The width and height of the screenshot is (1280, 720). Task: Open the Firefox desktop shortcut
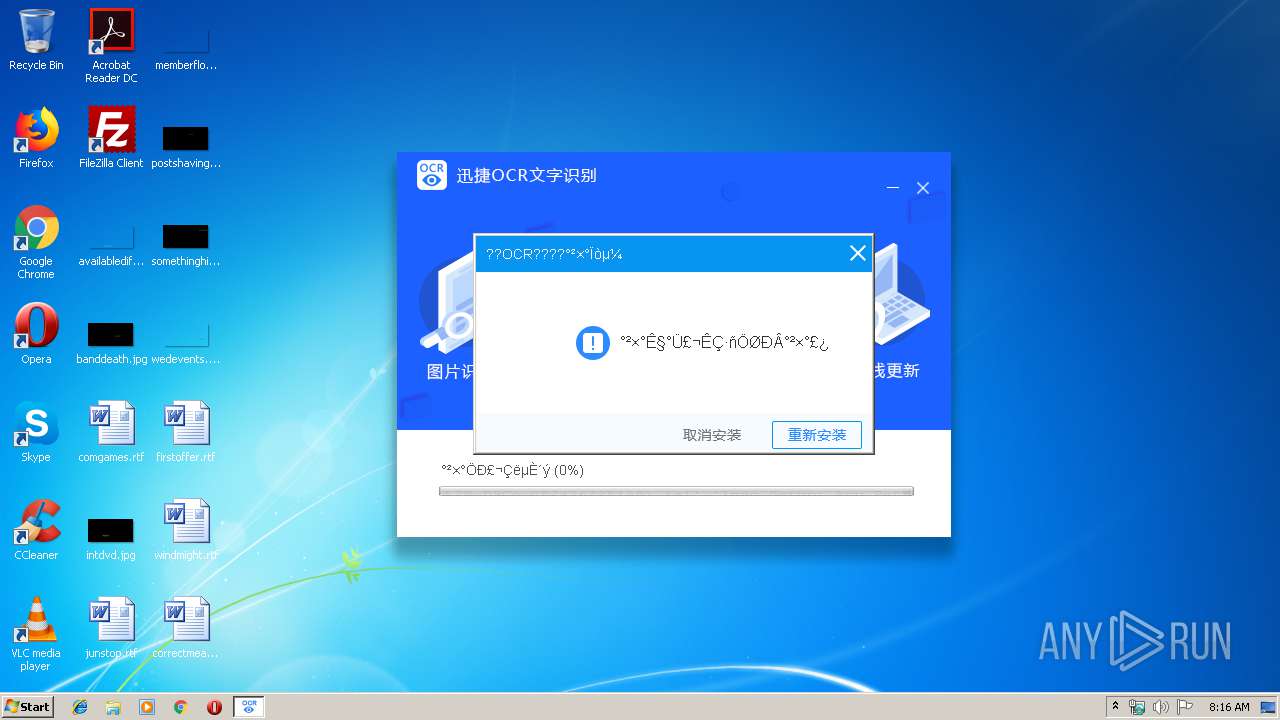coord(36,138)
